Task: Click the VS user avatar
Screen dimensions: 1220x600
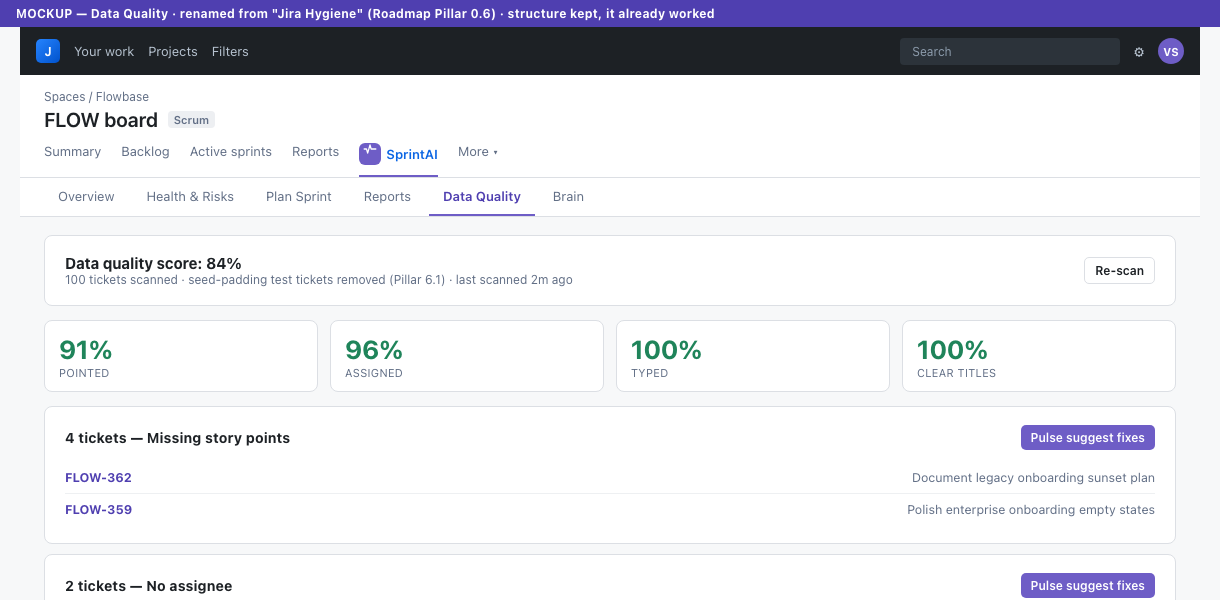Action: pyautogui.click(x=1171, y=51)
